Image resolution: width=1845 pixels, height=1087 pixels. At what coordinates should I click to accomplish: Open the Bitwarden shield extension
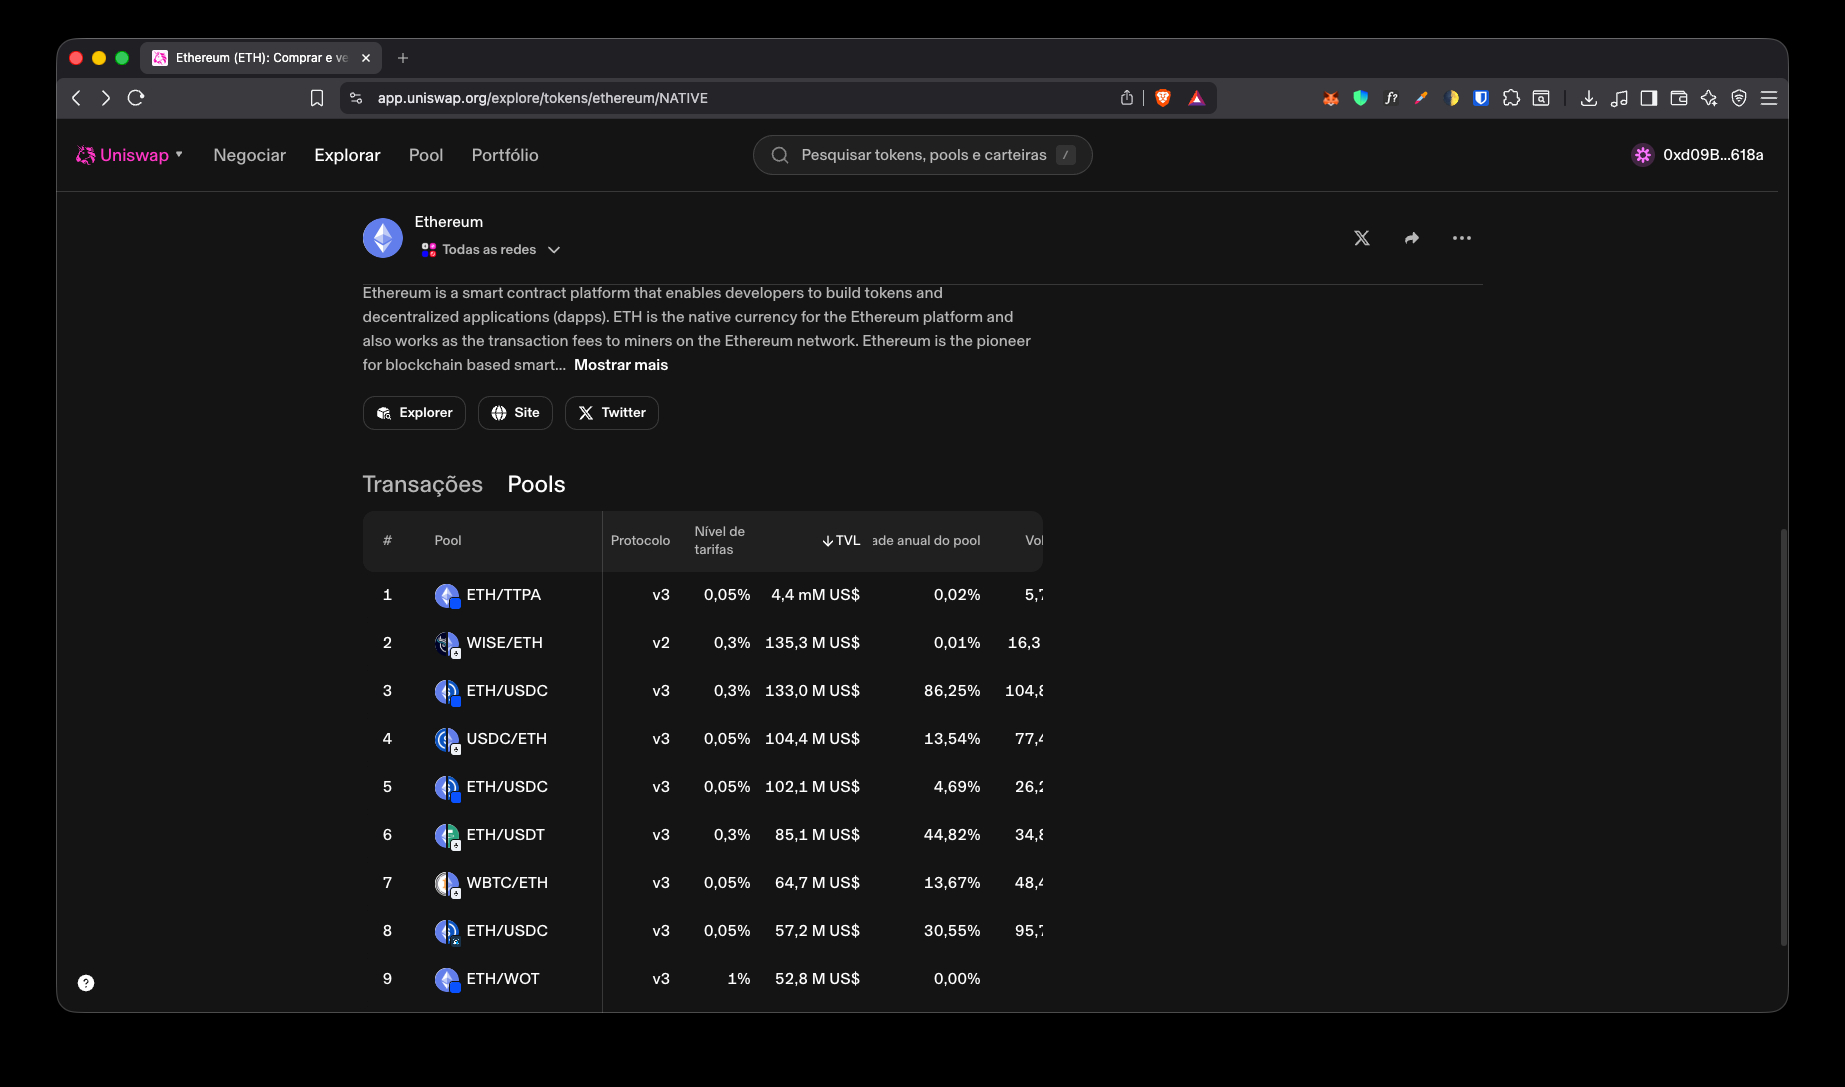tap(1481, 98)
